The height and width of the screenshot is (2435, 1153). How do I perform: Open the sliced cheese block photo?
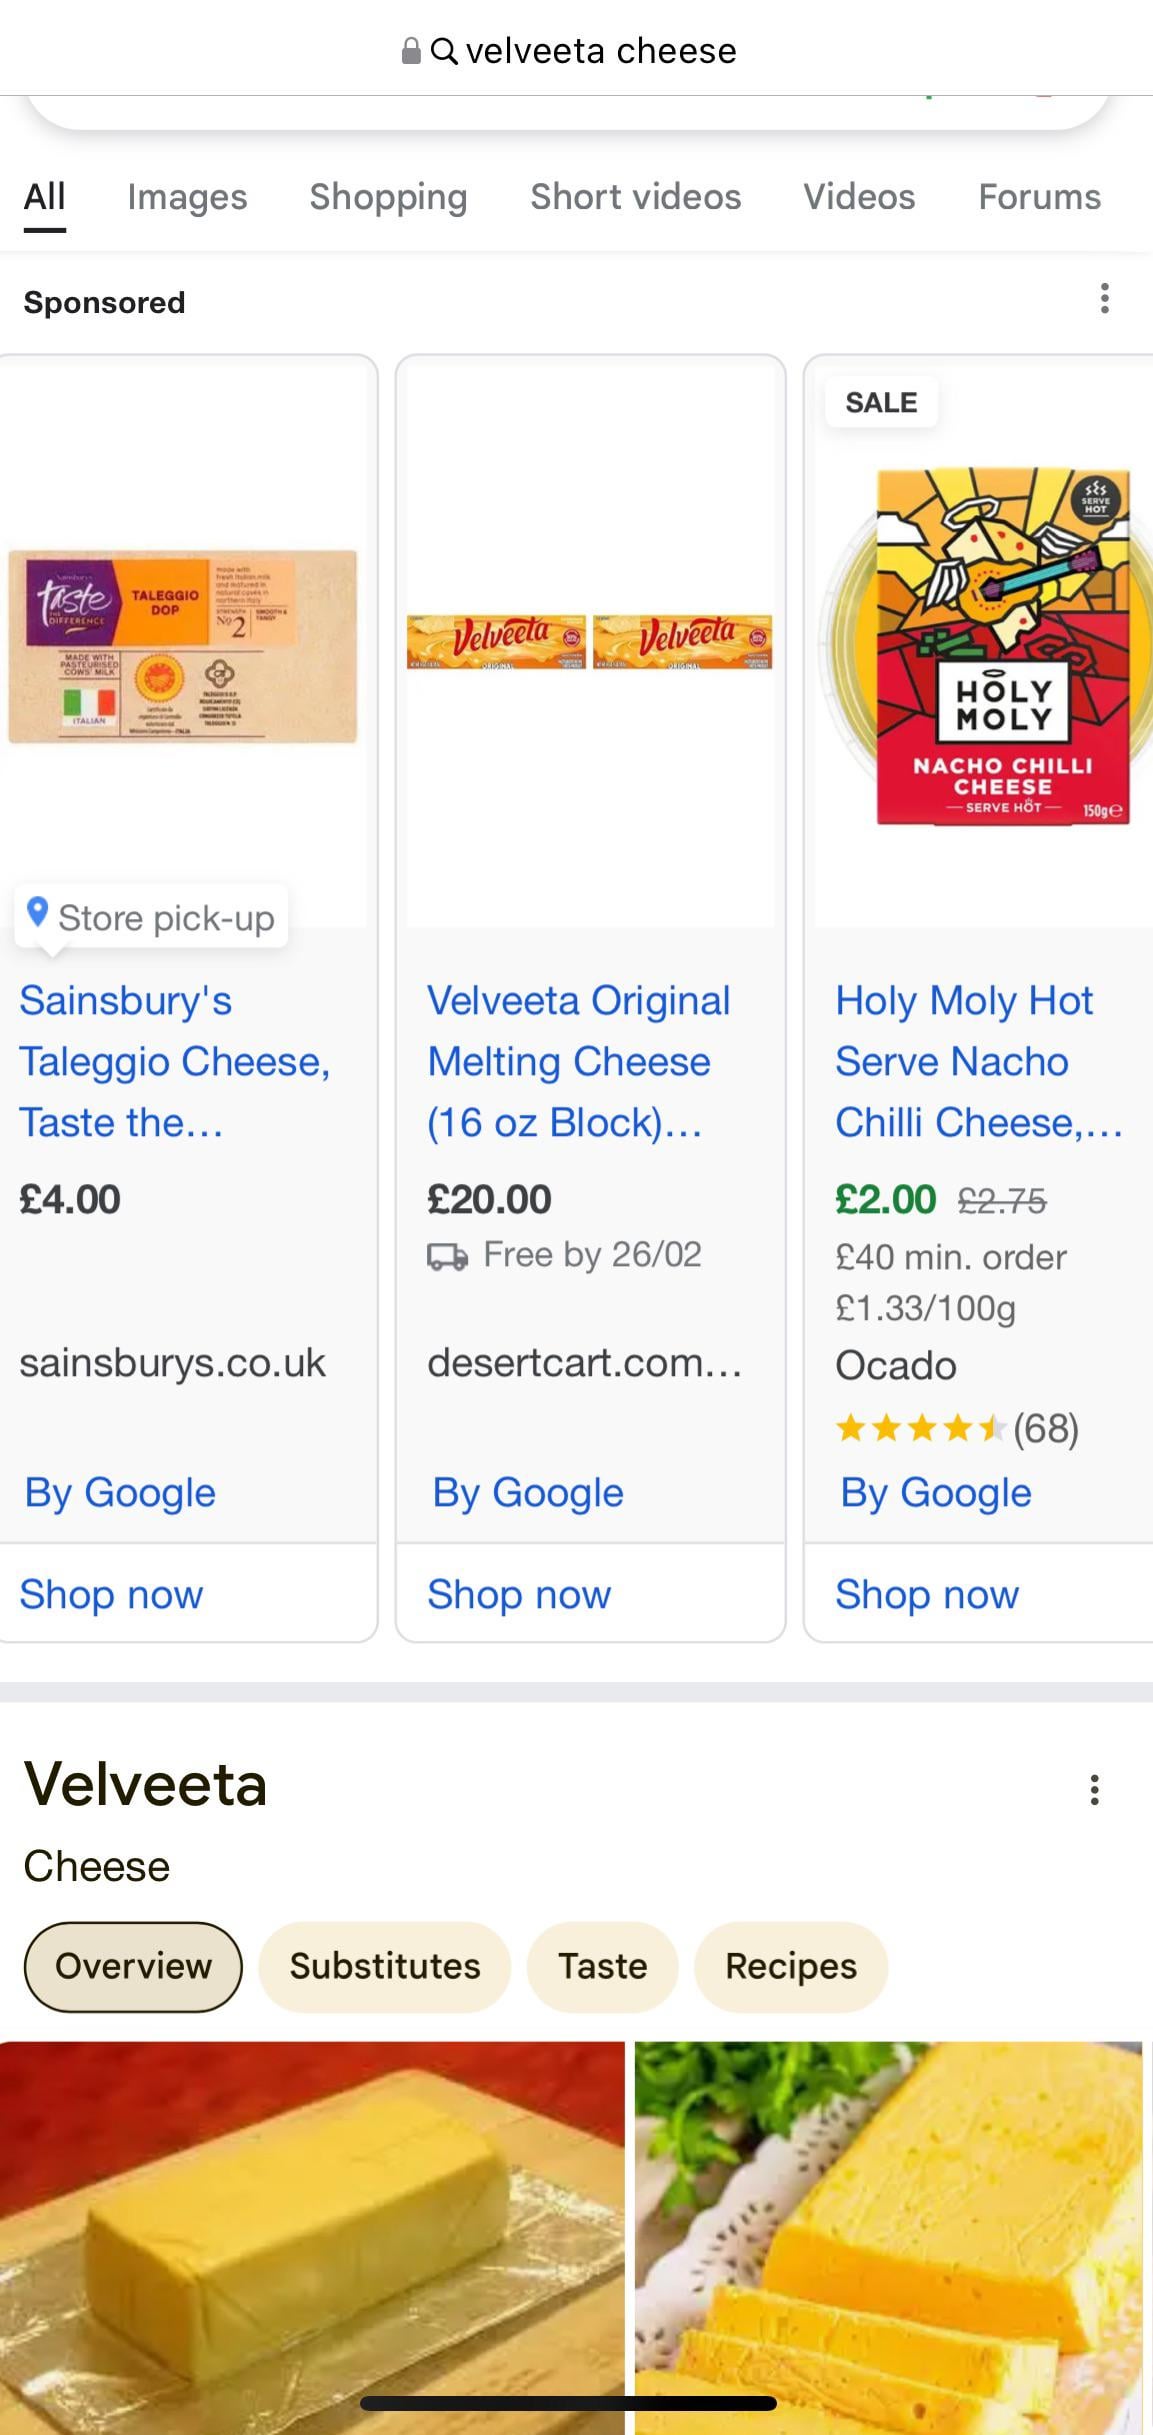pyautogui.click(x=890, y=2230)
